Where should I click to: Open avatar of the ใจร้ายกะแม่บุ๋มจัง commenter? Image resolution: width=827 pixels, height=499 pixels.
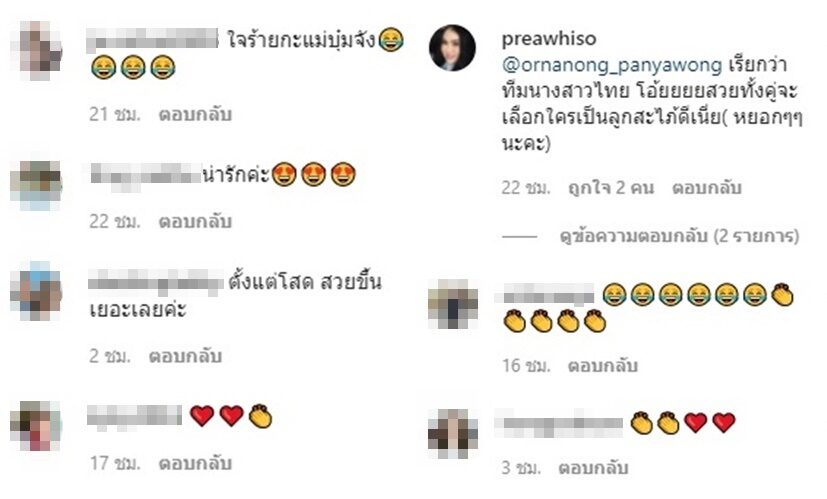point(37,51)
